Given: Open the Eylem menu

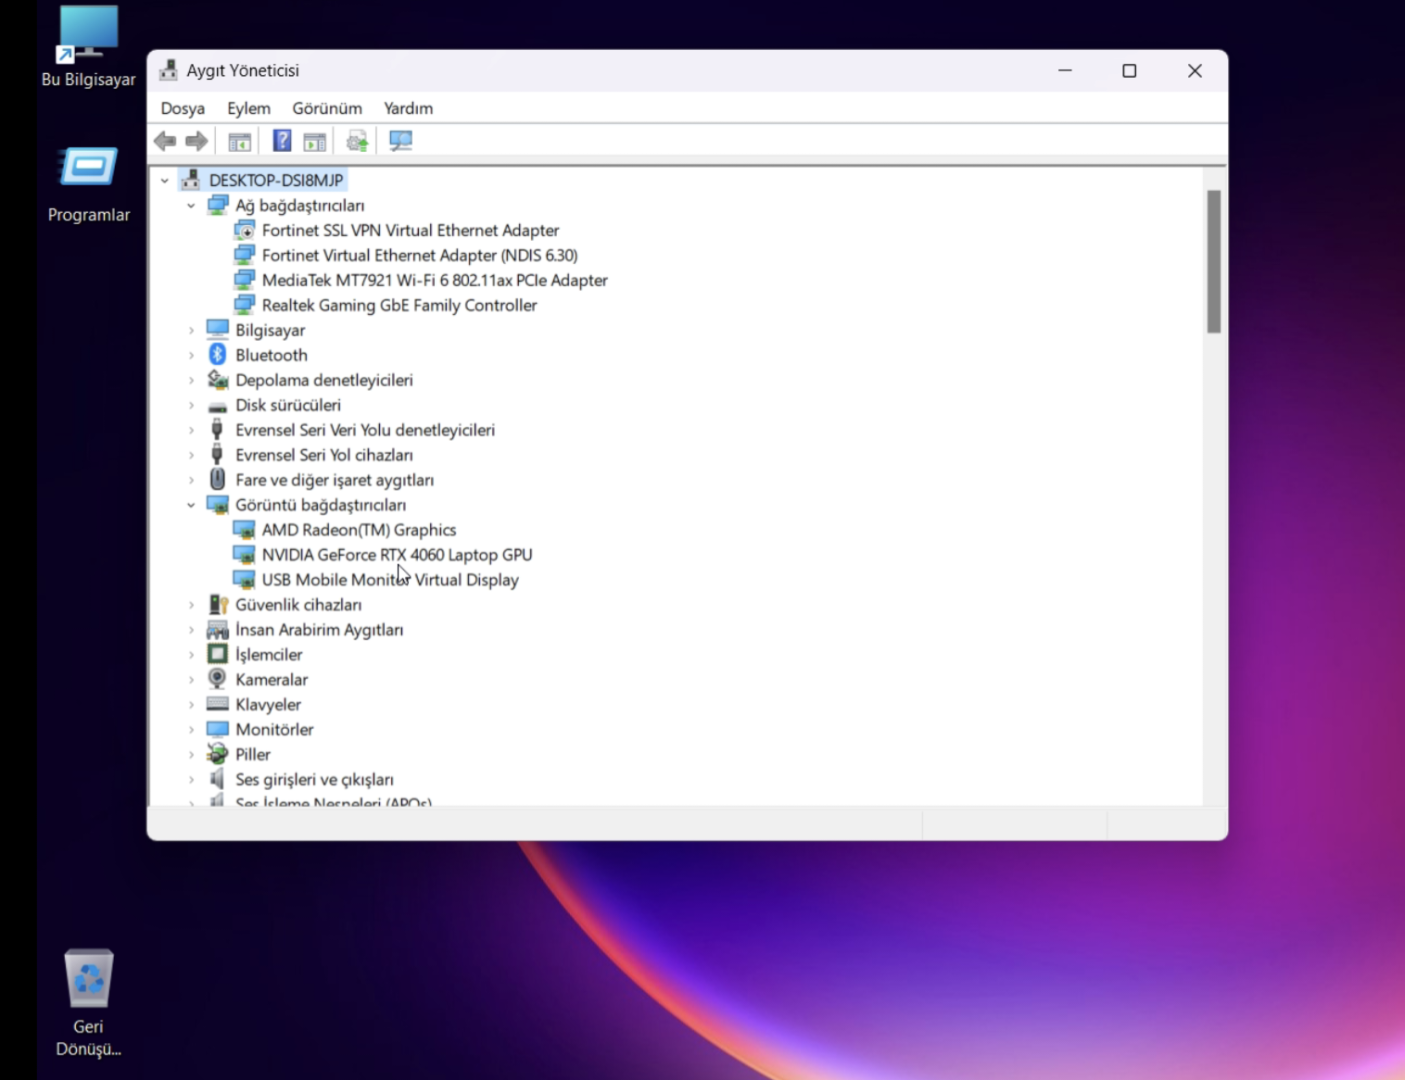Looking at the screenshot, I should click(249, 108).
